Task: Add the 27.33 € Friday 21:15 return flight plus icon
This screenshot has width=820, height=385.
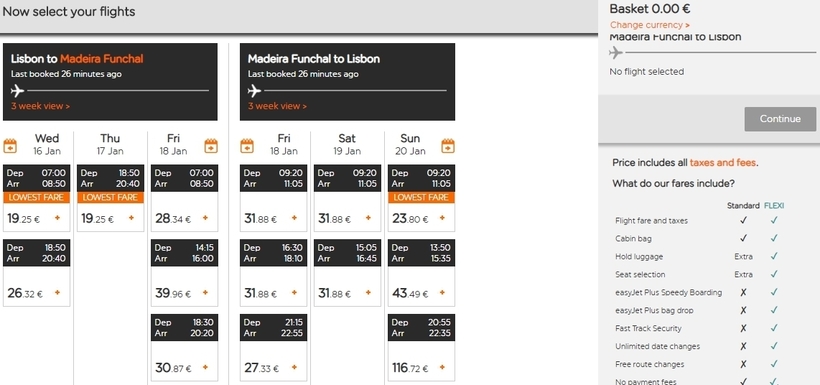Action: (294, 367)
